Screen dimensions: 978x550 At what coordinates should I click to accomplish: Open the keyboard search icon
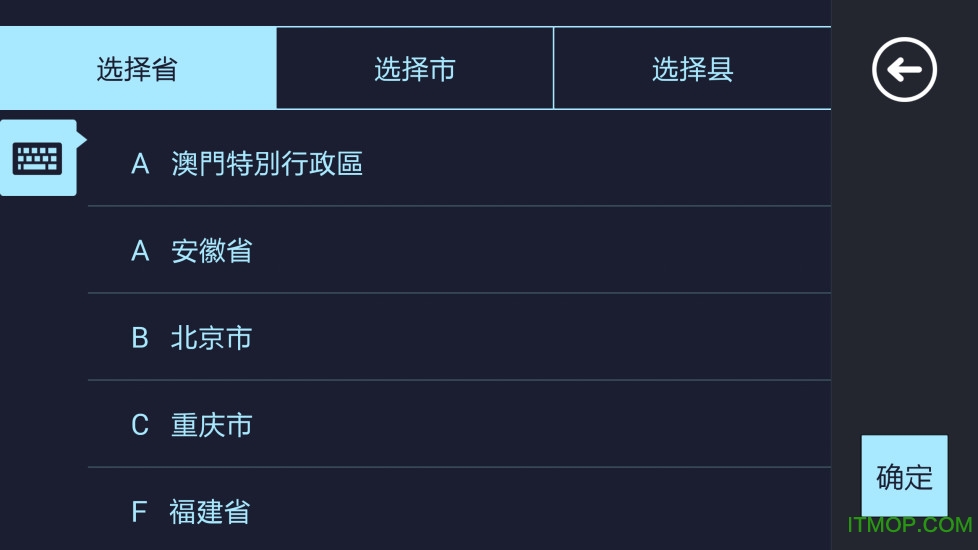click(38, 158)
